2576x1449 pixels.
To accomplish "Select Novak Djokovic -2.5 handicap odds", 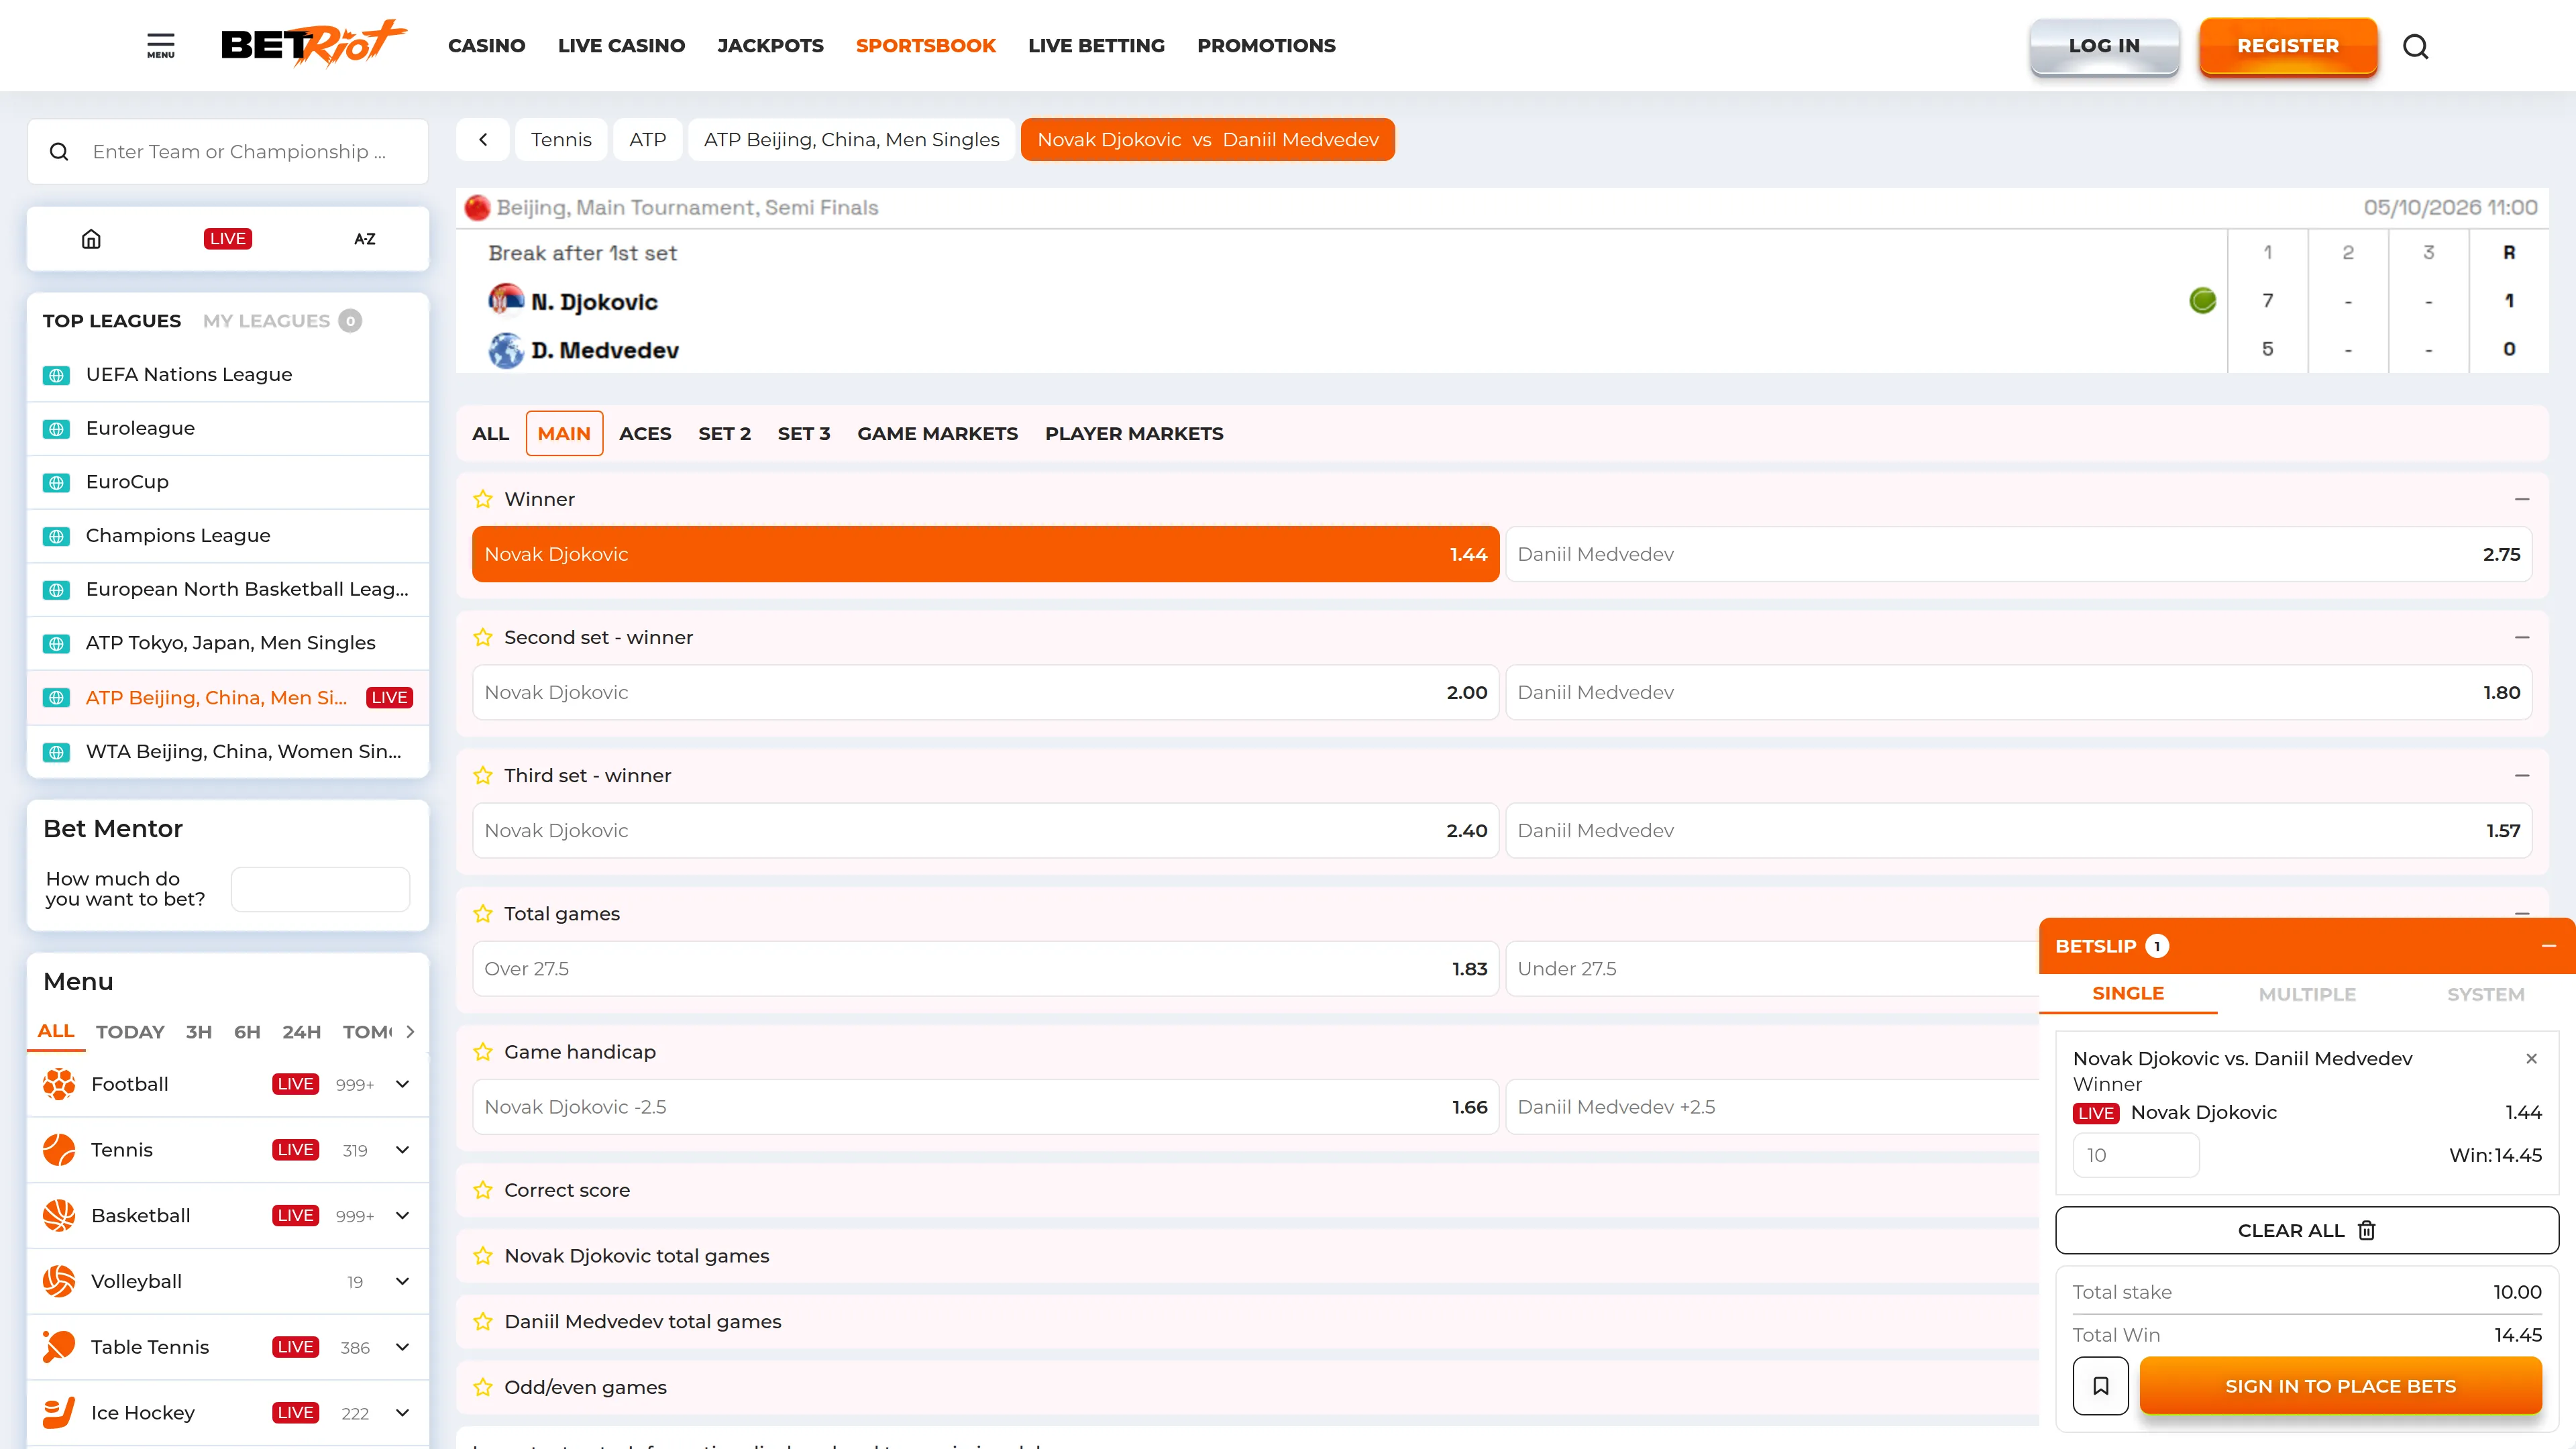I will 986,1107.
